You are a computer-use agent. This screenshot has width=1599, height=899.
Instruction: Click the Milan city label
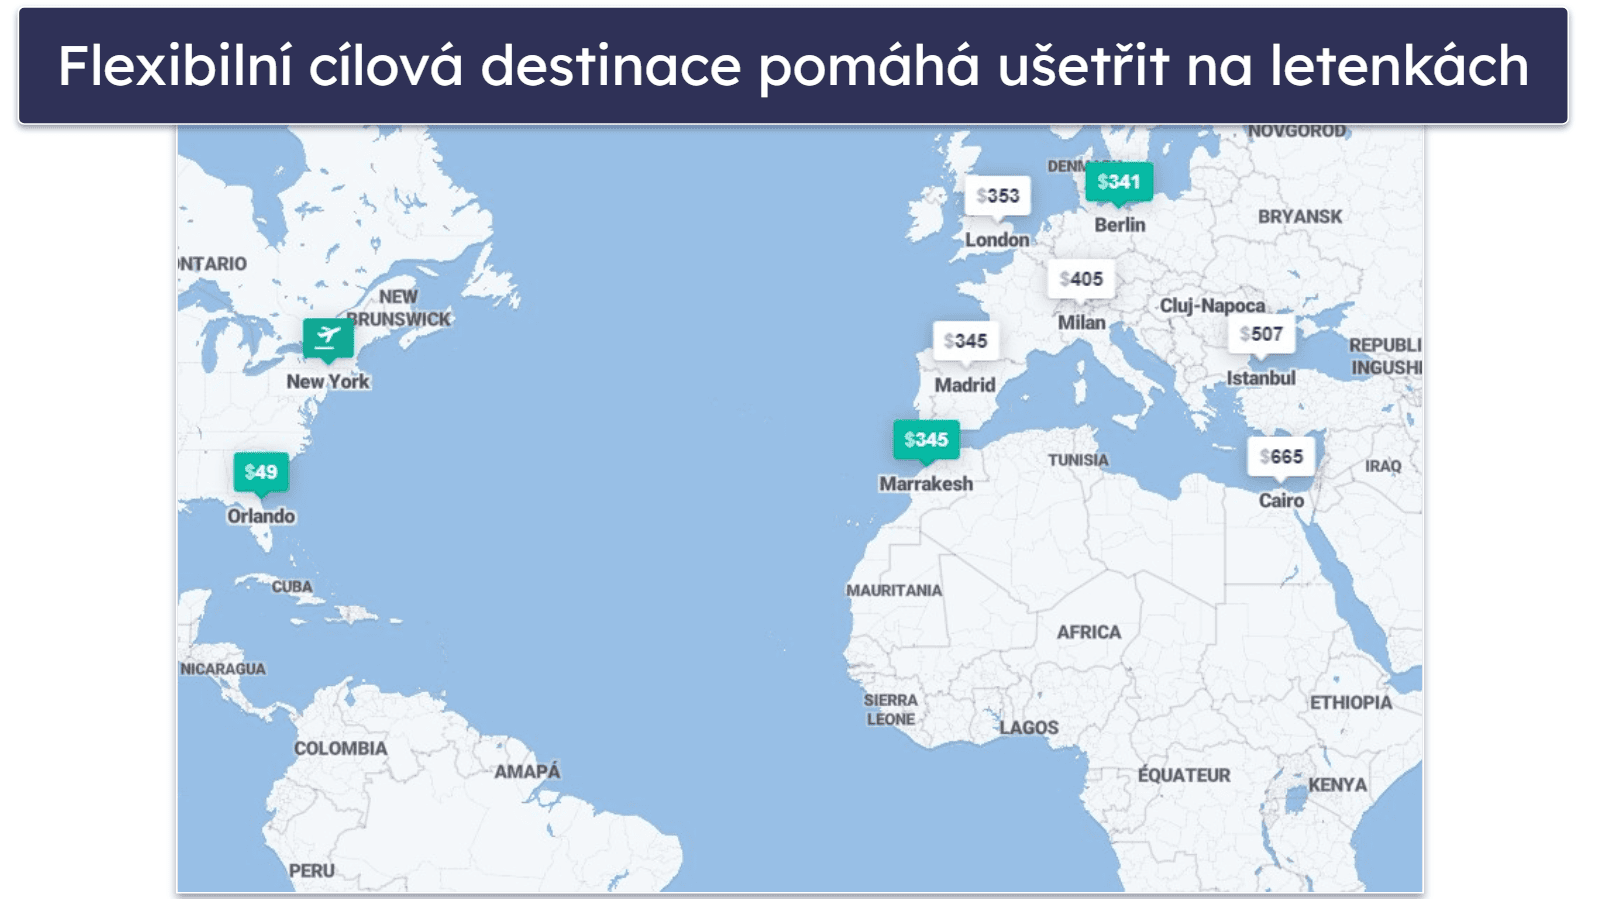(1082, 323)
